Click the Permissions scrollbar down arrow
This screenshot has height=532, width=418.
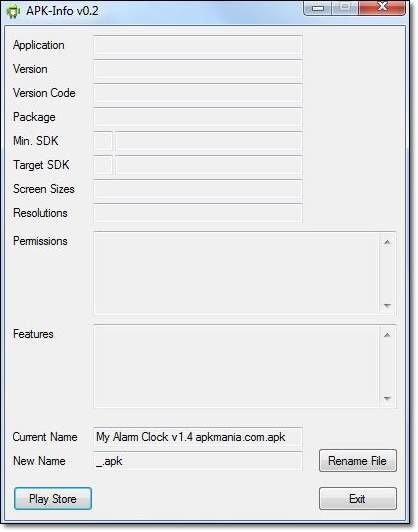387,306
